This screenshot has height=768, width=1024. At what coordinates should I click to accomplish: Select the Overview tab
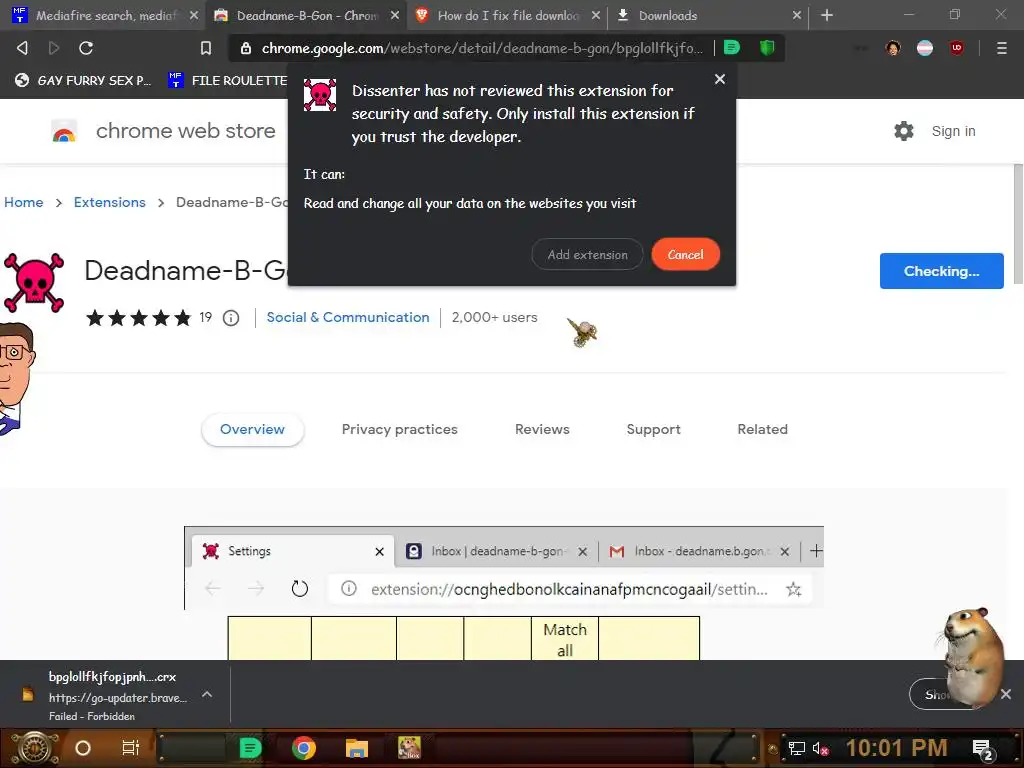tap(252, 429)
